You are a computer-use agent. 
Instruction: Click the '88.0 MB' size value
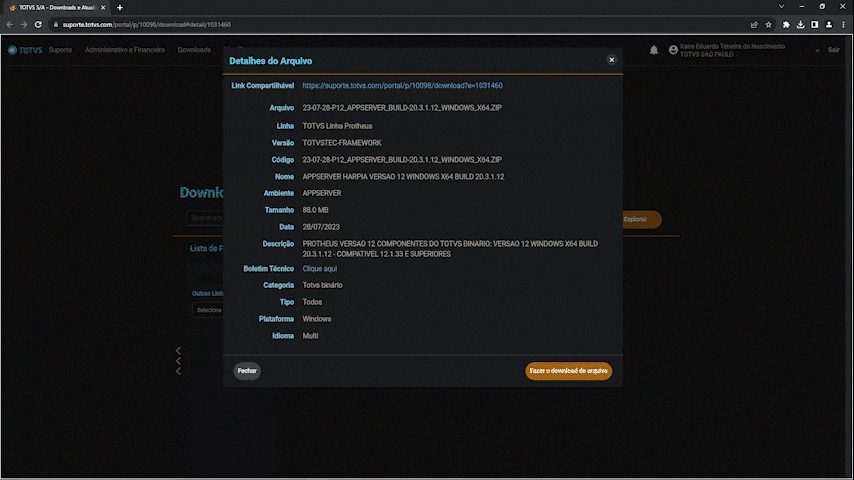315,210
